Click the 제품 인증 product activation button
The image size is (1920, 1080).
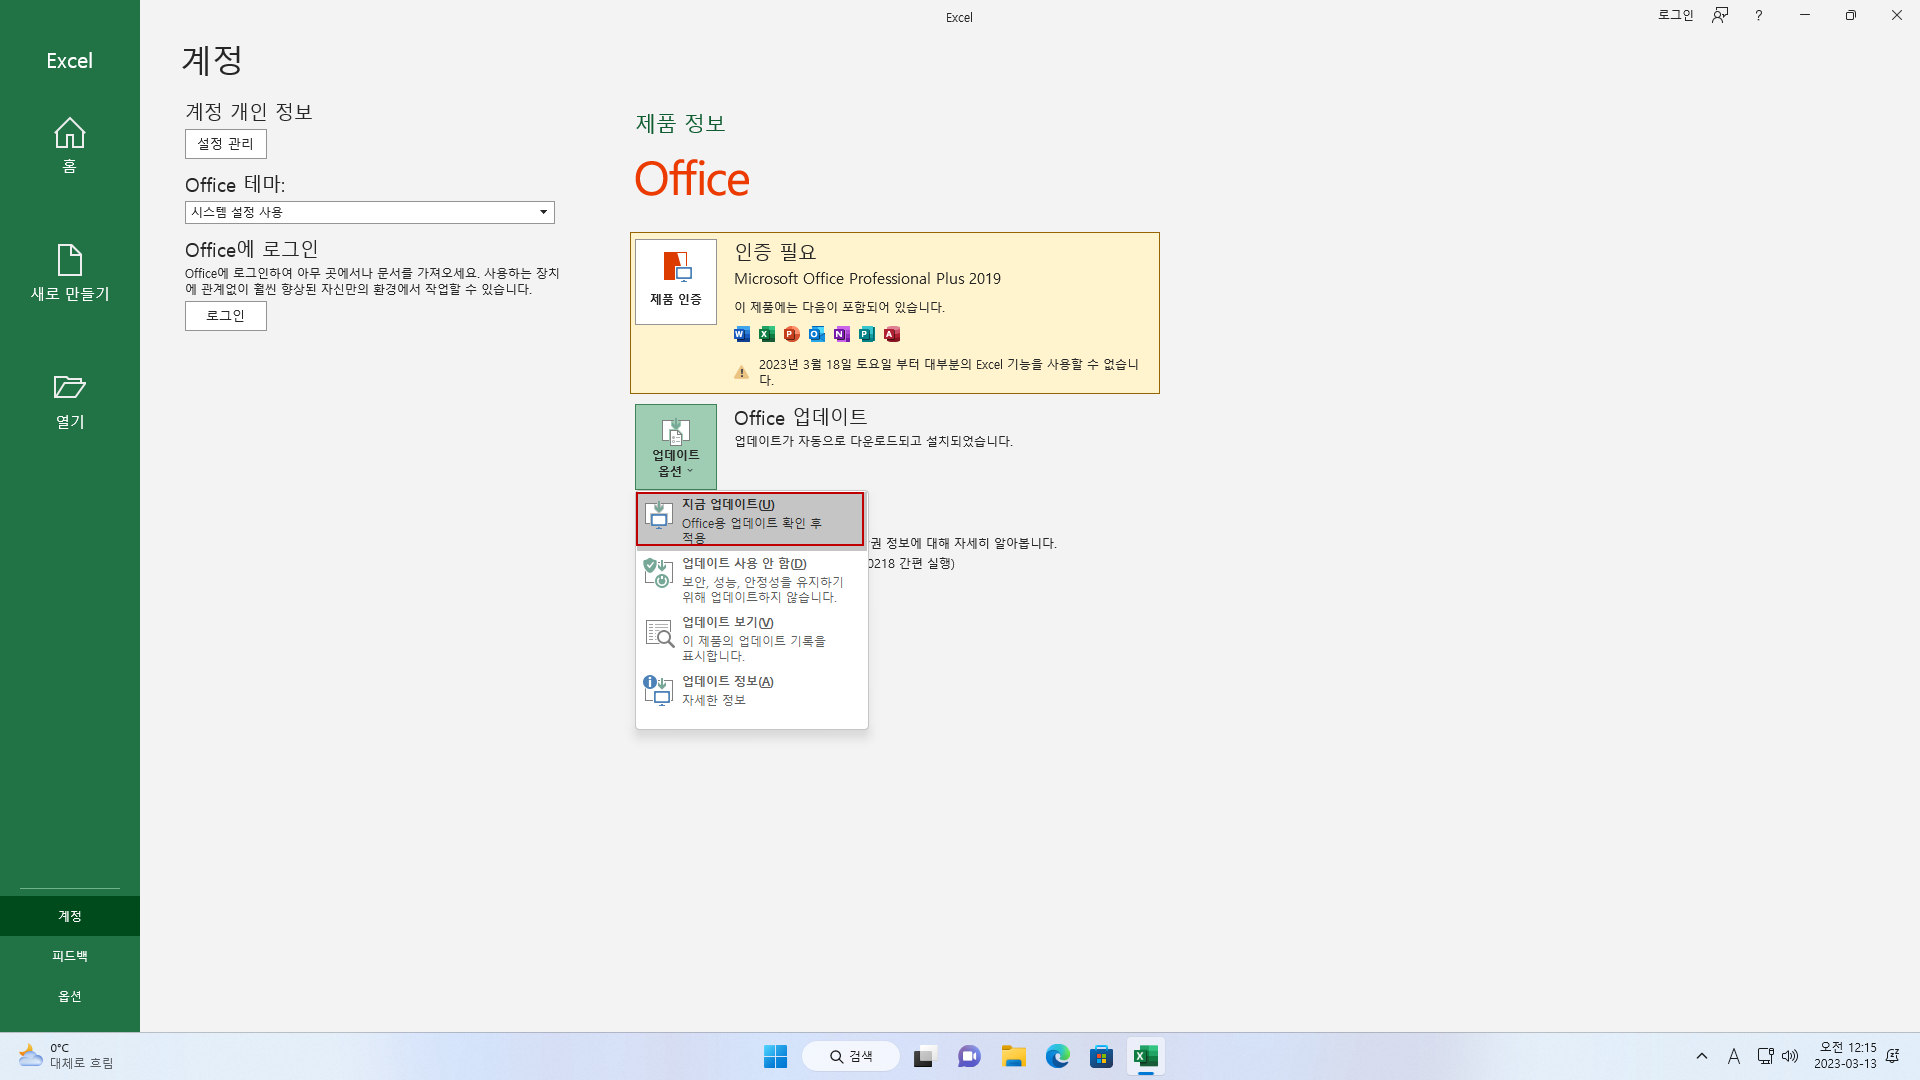[676, 281]
